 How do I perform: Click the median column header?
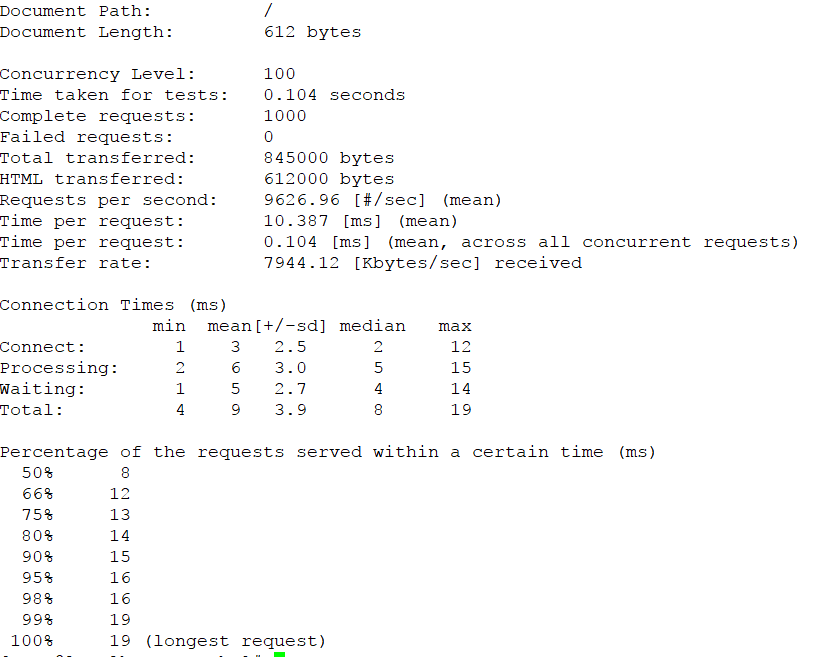pos(372,326)
